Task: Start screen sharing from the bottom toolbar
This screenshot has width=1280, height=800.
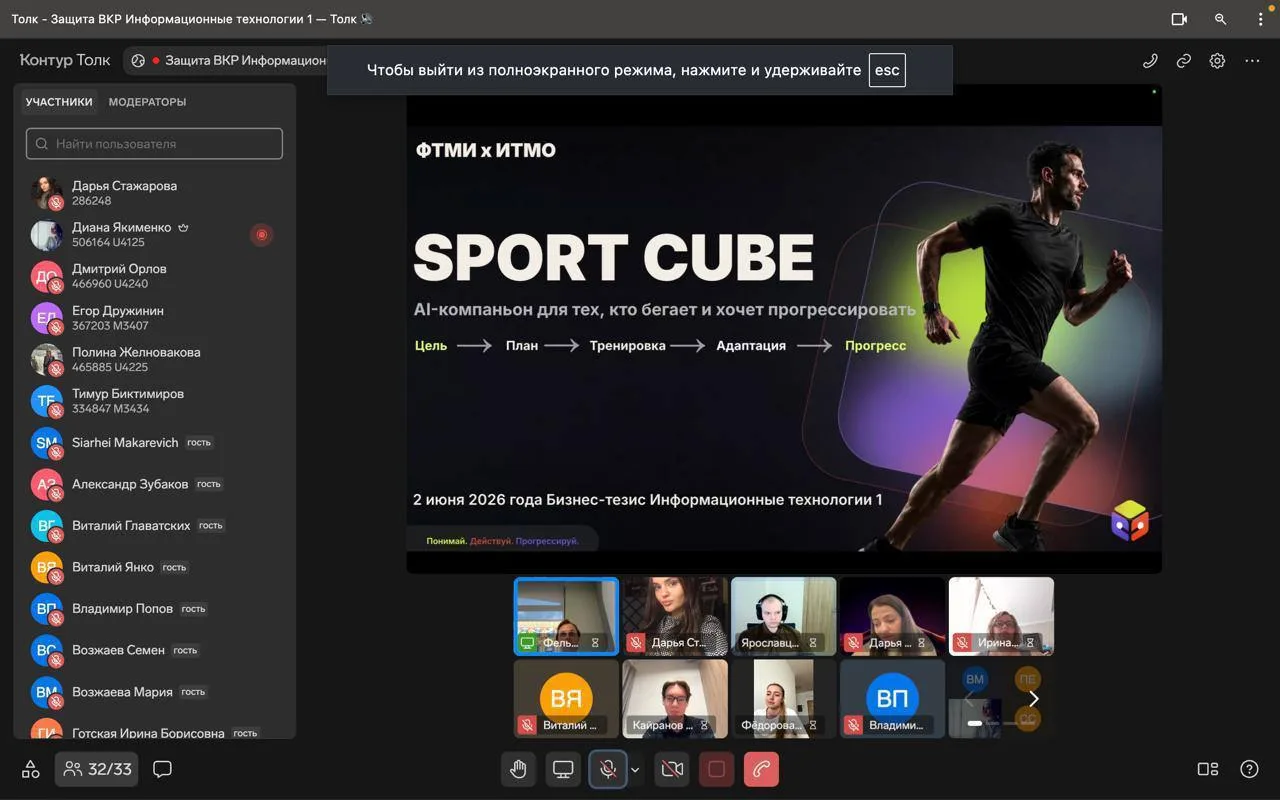Action: pos(563,769)
